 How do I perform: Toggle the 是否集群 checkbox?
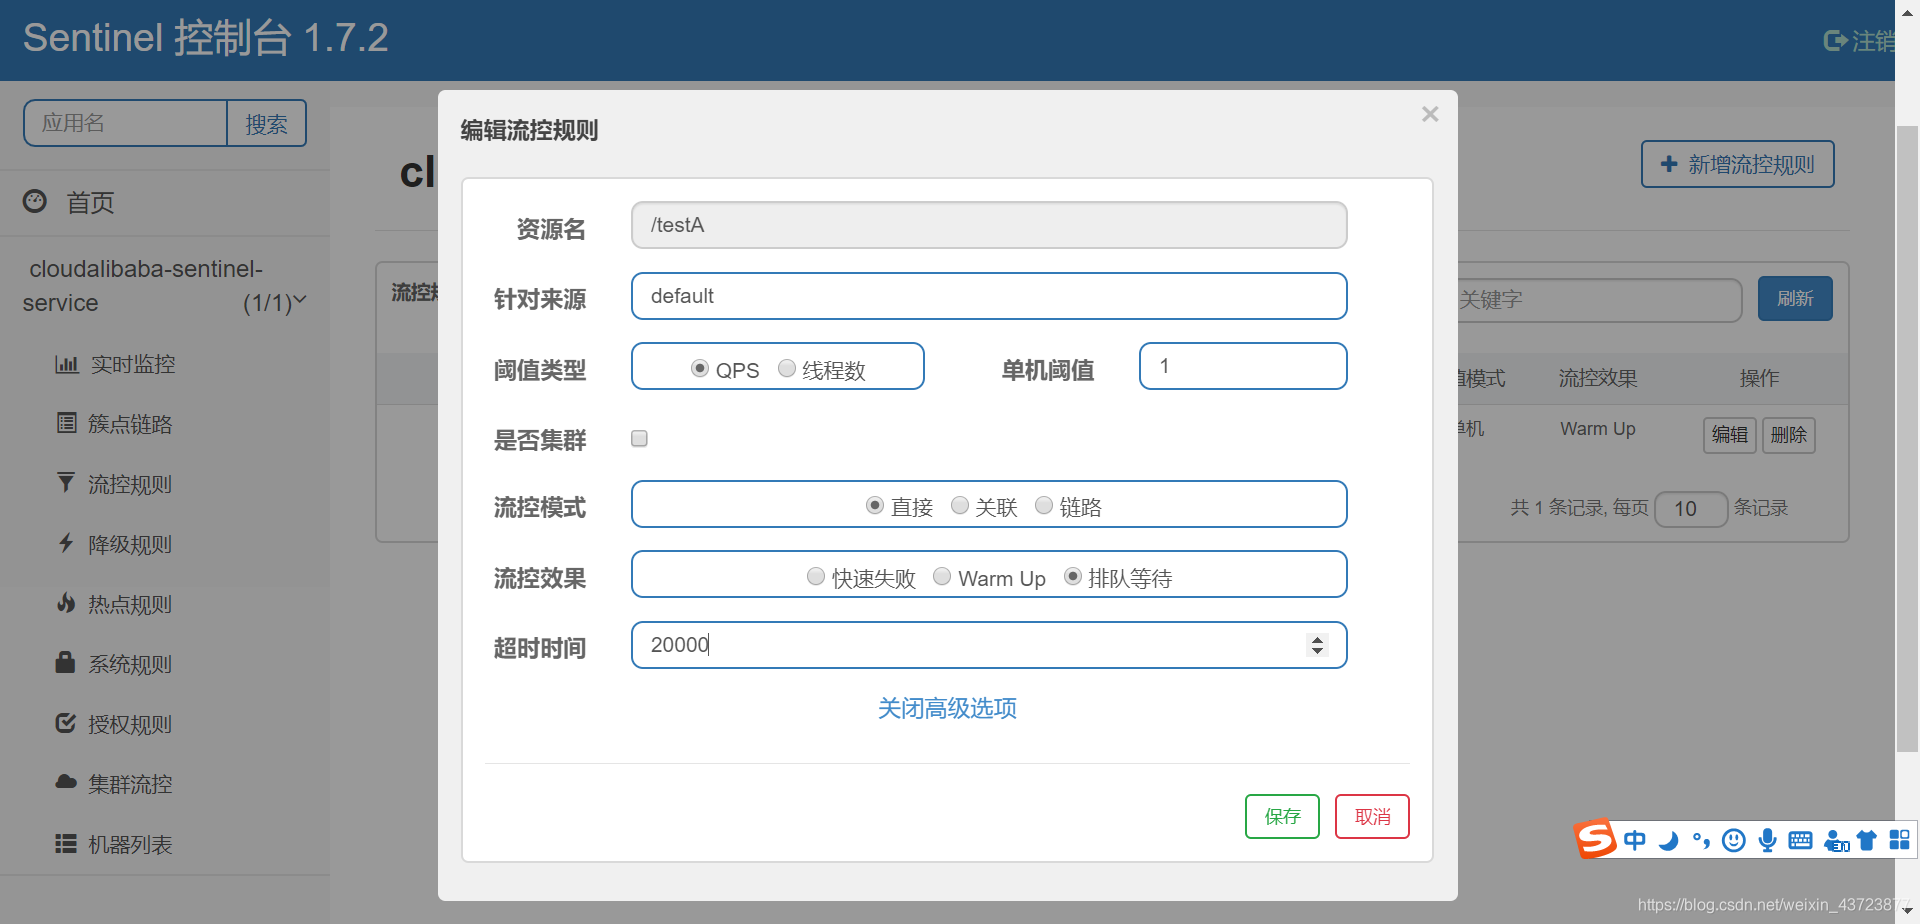[x=640, y=438]
